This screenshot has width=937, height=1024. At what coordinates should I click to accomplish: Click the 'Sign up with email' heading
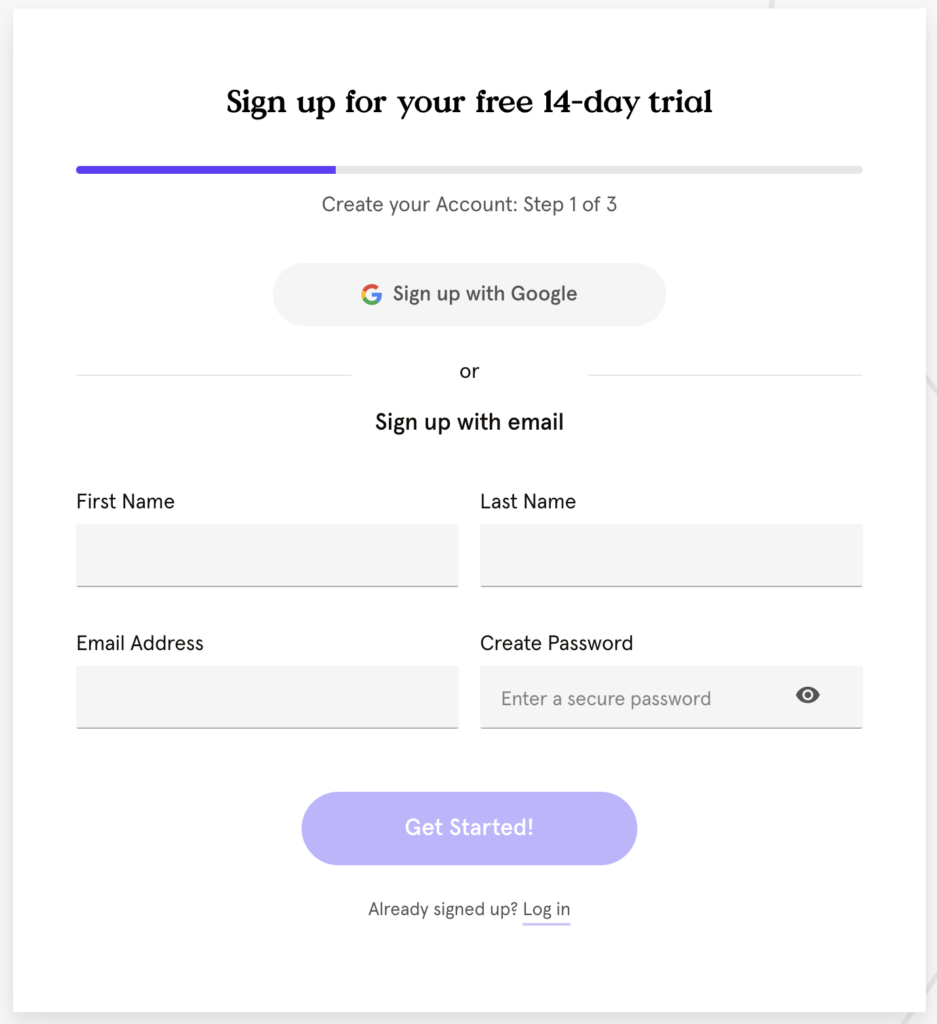(x=469, y=422)
